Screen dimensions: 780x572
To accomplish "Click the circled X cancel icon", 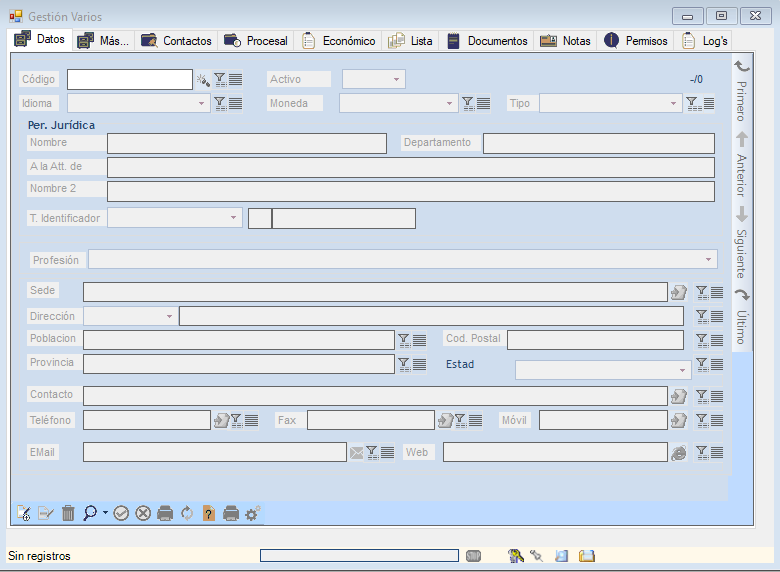I will click(143, 513).
